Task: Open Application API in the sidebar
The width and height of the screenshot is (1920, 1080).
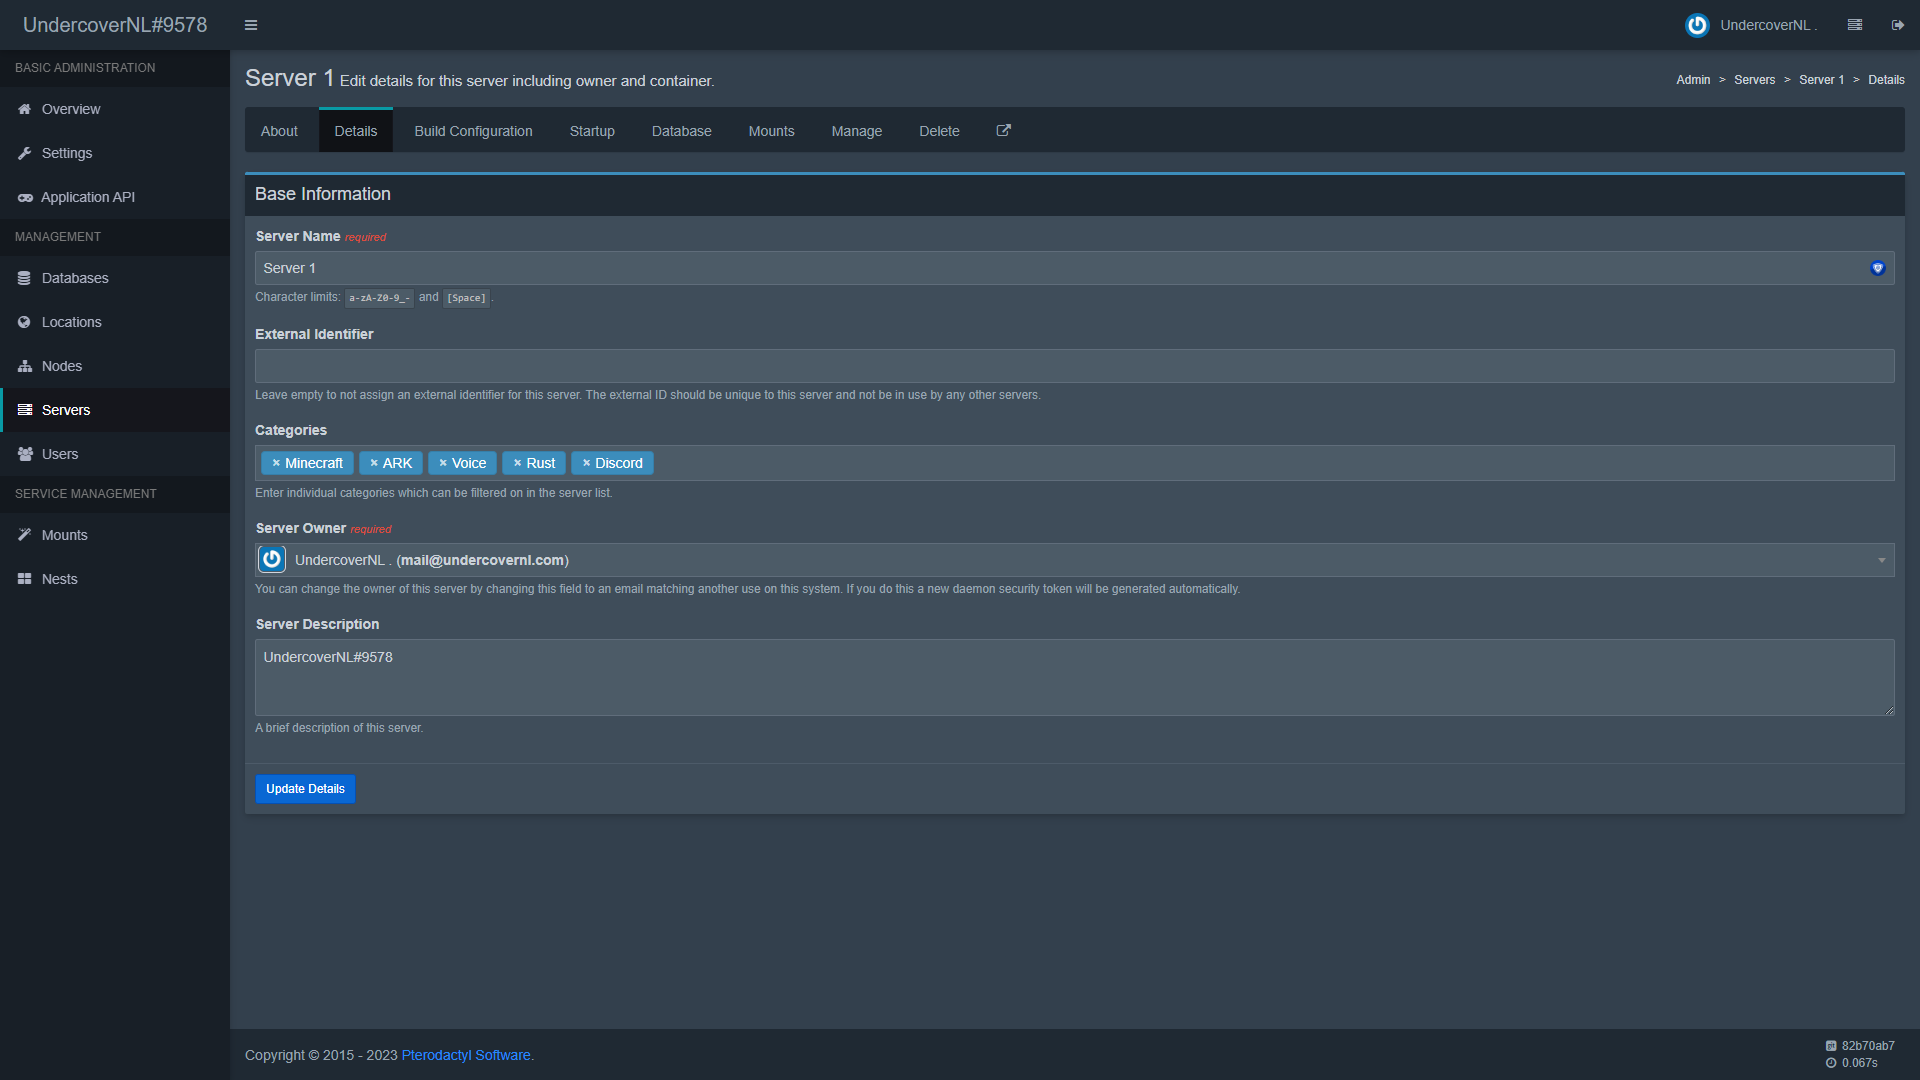Action: (88, 197)
